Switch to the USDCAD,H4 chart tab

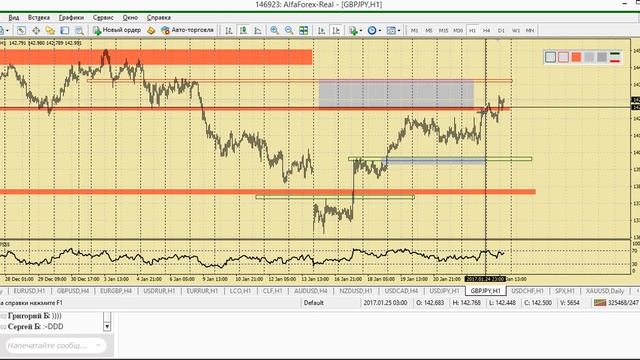pyautogui.click(x=401, y=291)
